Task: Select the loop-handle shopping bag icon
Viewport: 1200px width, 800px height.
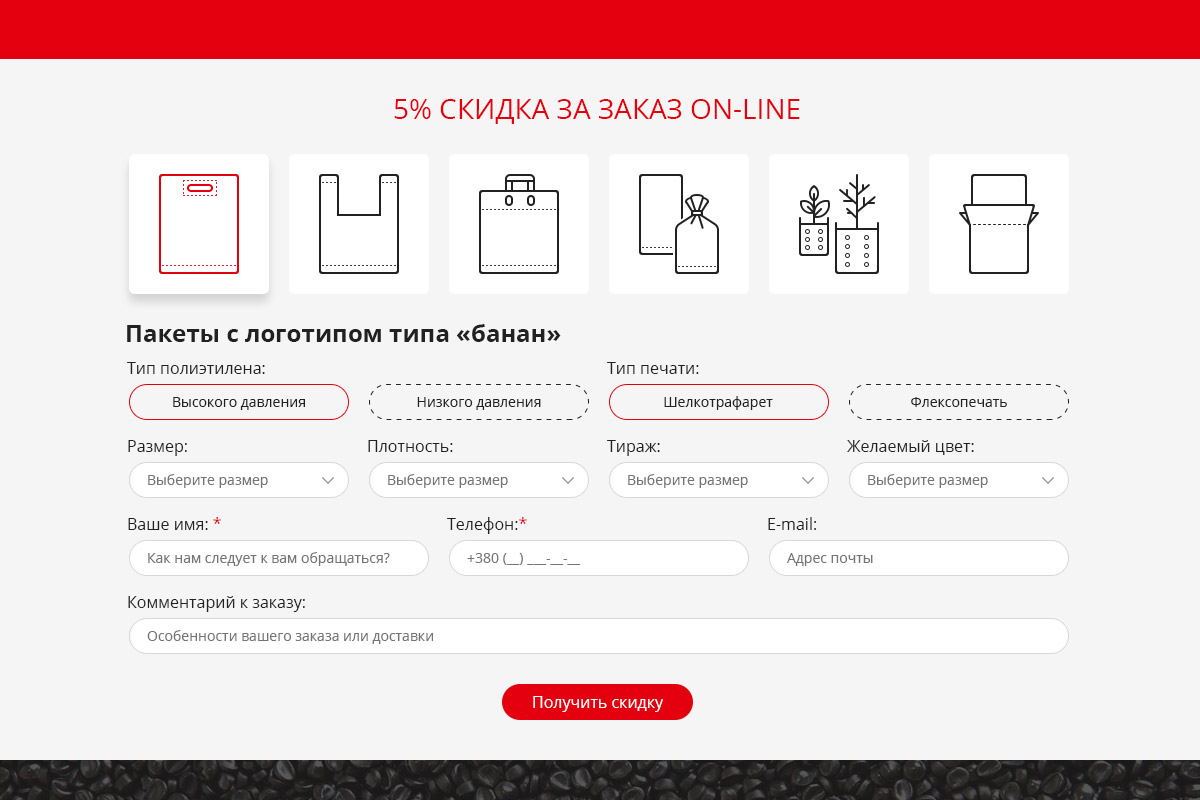Action: pos(519,224)
